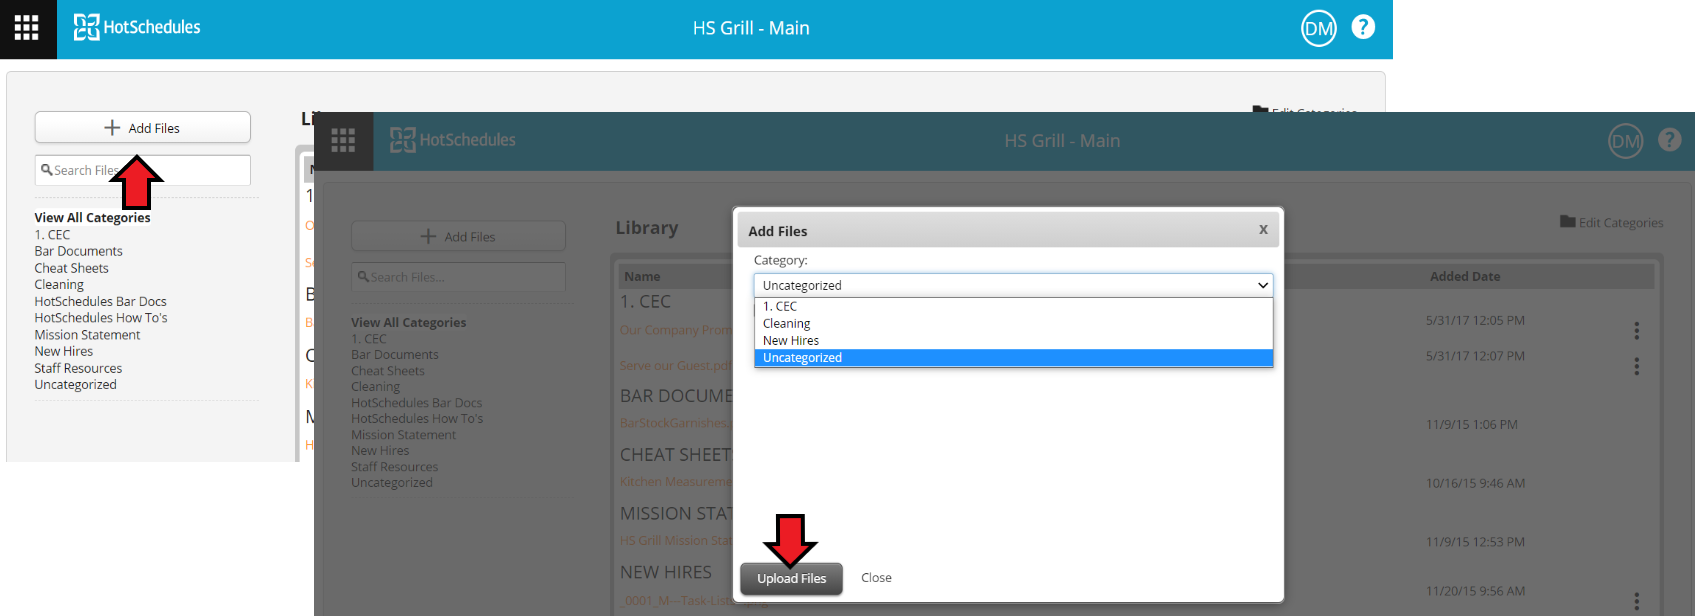
Task: Click the HotSchedules logo in back window
Action: point(137,27)
